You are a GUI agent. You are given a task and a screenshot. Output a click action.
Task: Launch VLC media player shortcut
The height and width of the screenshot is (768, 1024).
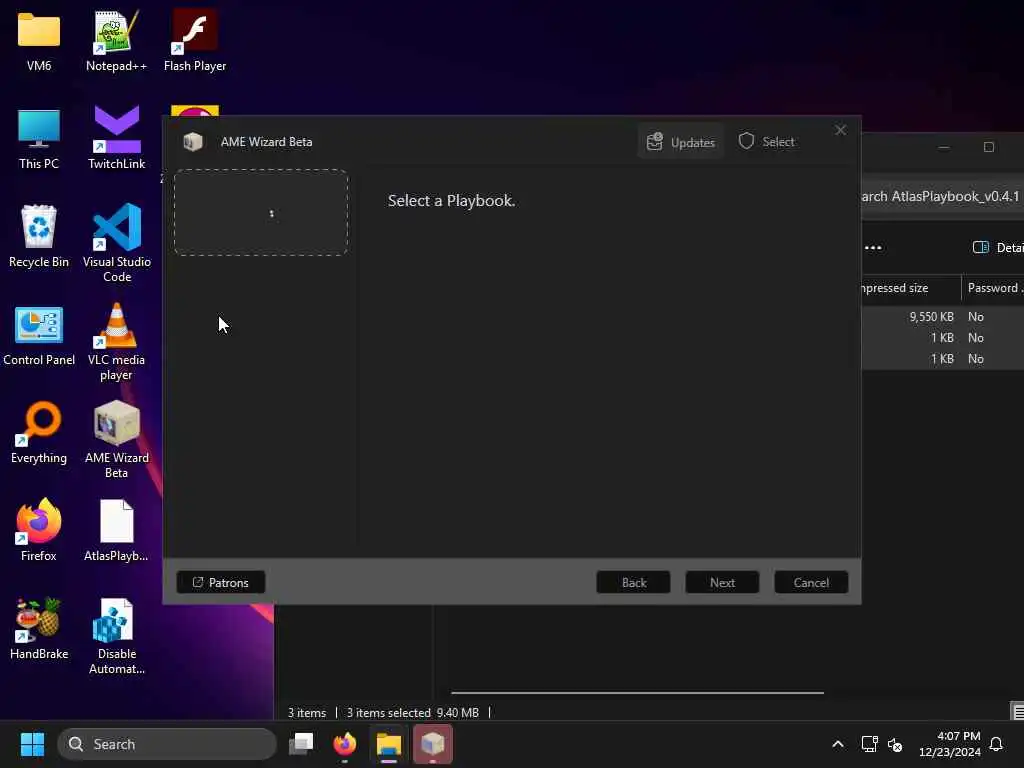116,342
